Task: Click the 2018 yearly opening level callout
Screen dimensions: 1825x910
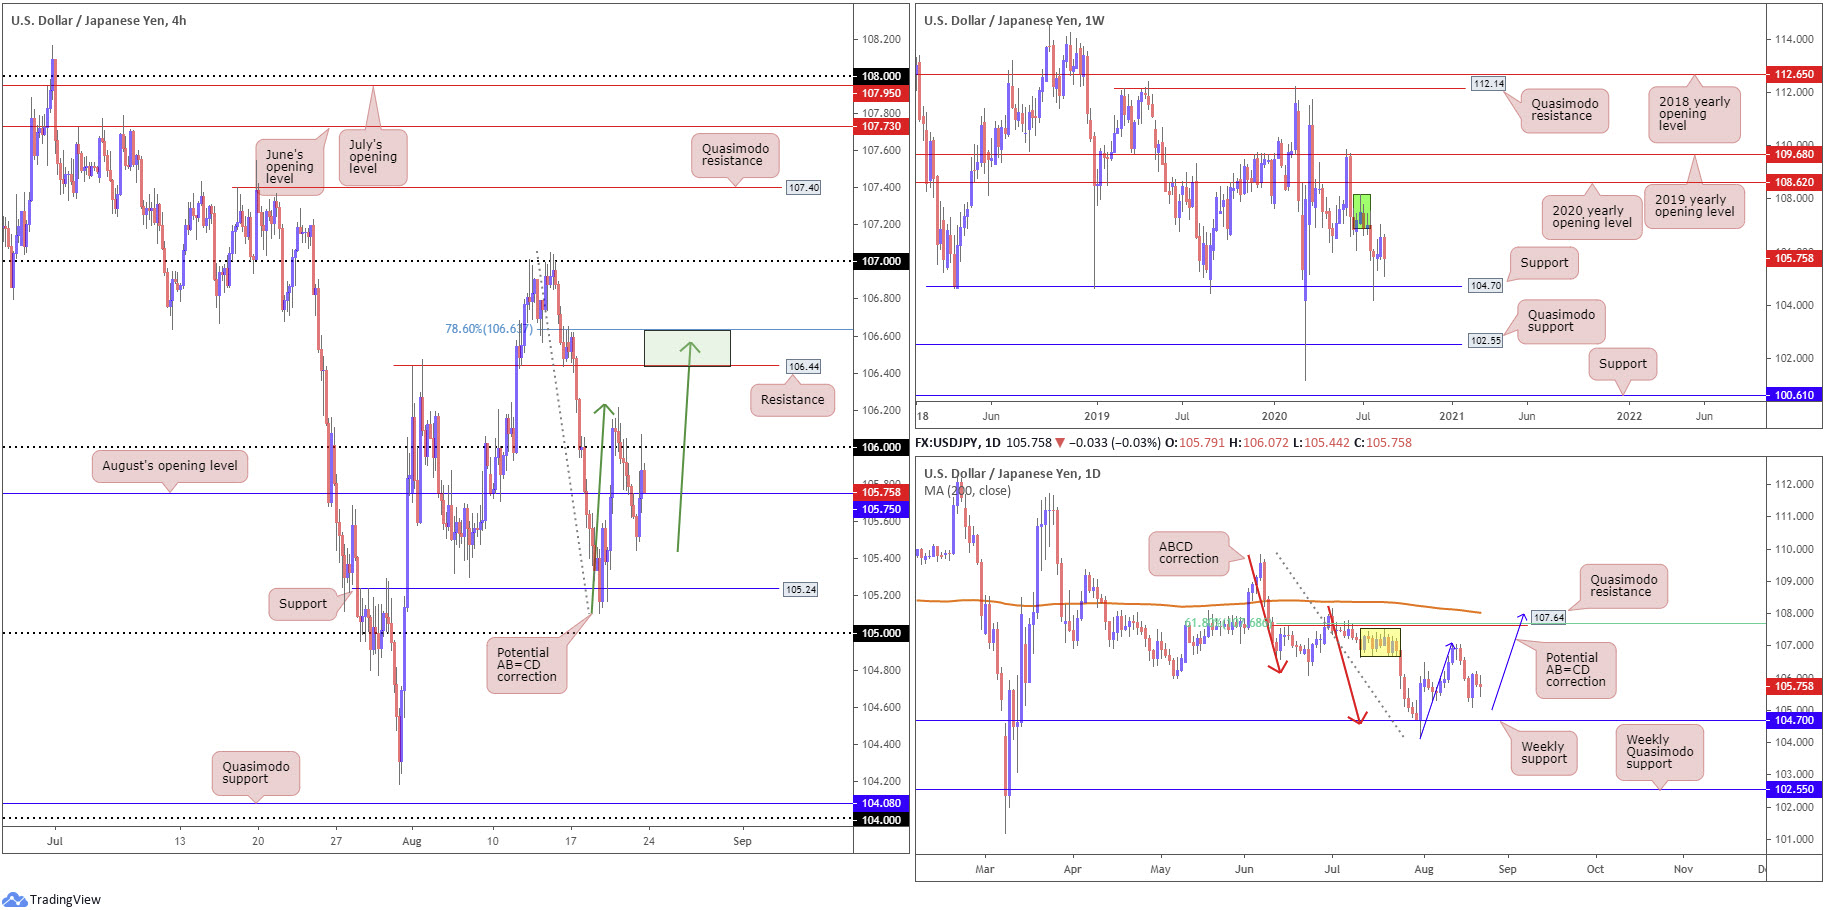Action: (x=1694, y=114)
